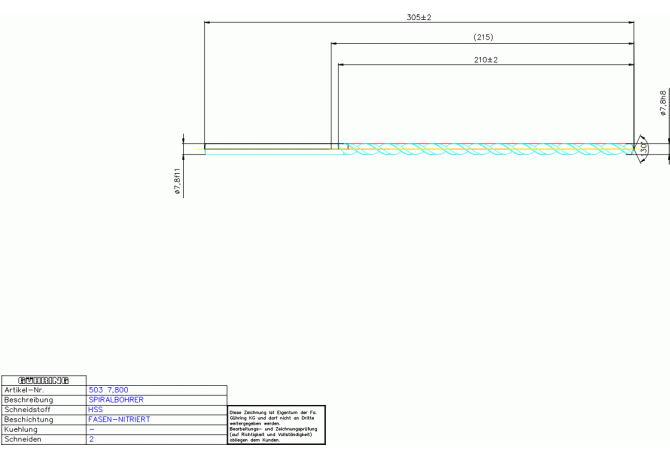
Task: Select the (215) reference dimension text
Action: (x=483, y=38)
